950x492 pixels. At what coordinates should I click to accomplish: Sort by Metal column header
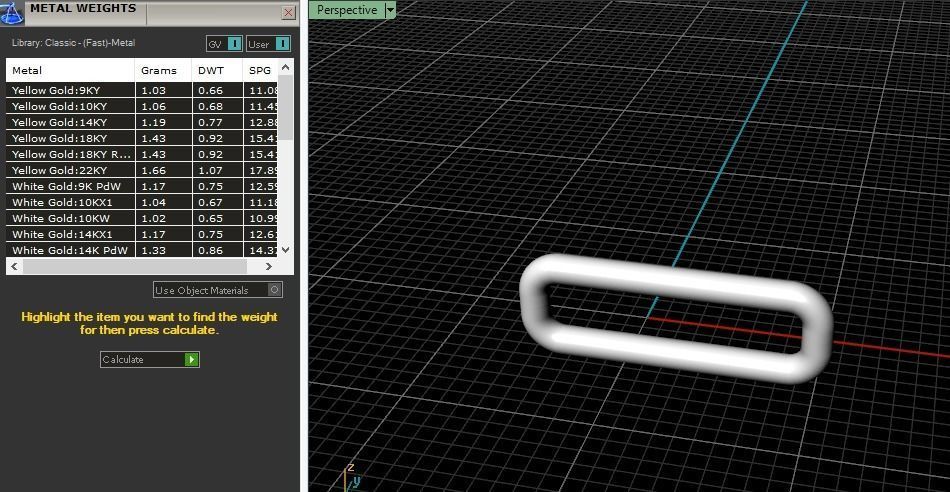click(x=70, y=70)
